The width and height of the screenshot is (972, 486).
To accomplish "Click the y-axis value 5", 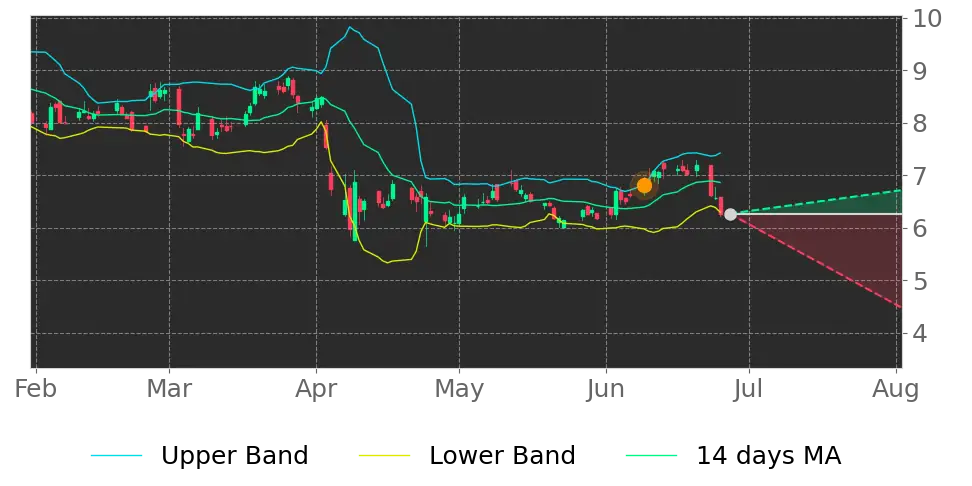I will [x=919, y=281].
